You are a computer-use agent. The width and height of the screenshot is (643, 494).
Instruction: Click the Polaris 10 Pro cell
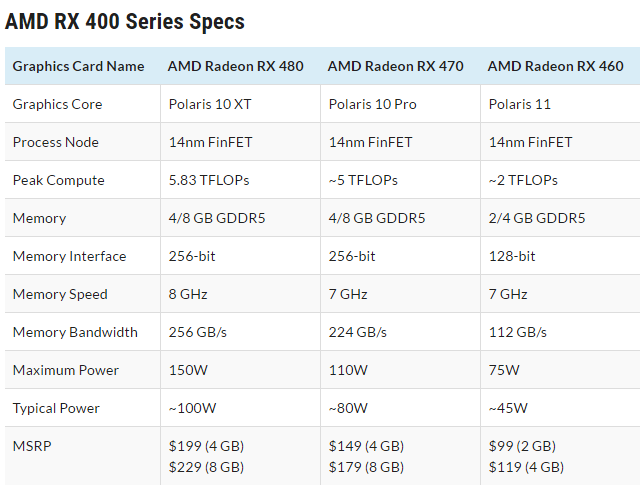point(374,104)
